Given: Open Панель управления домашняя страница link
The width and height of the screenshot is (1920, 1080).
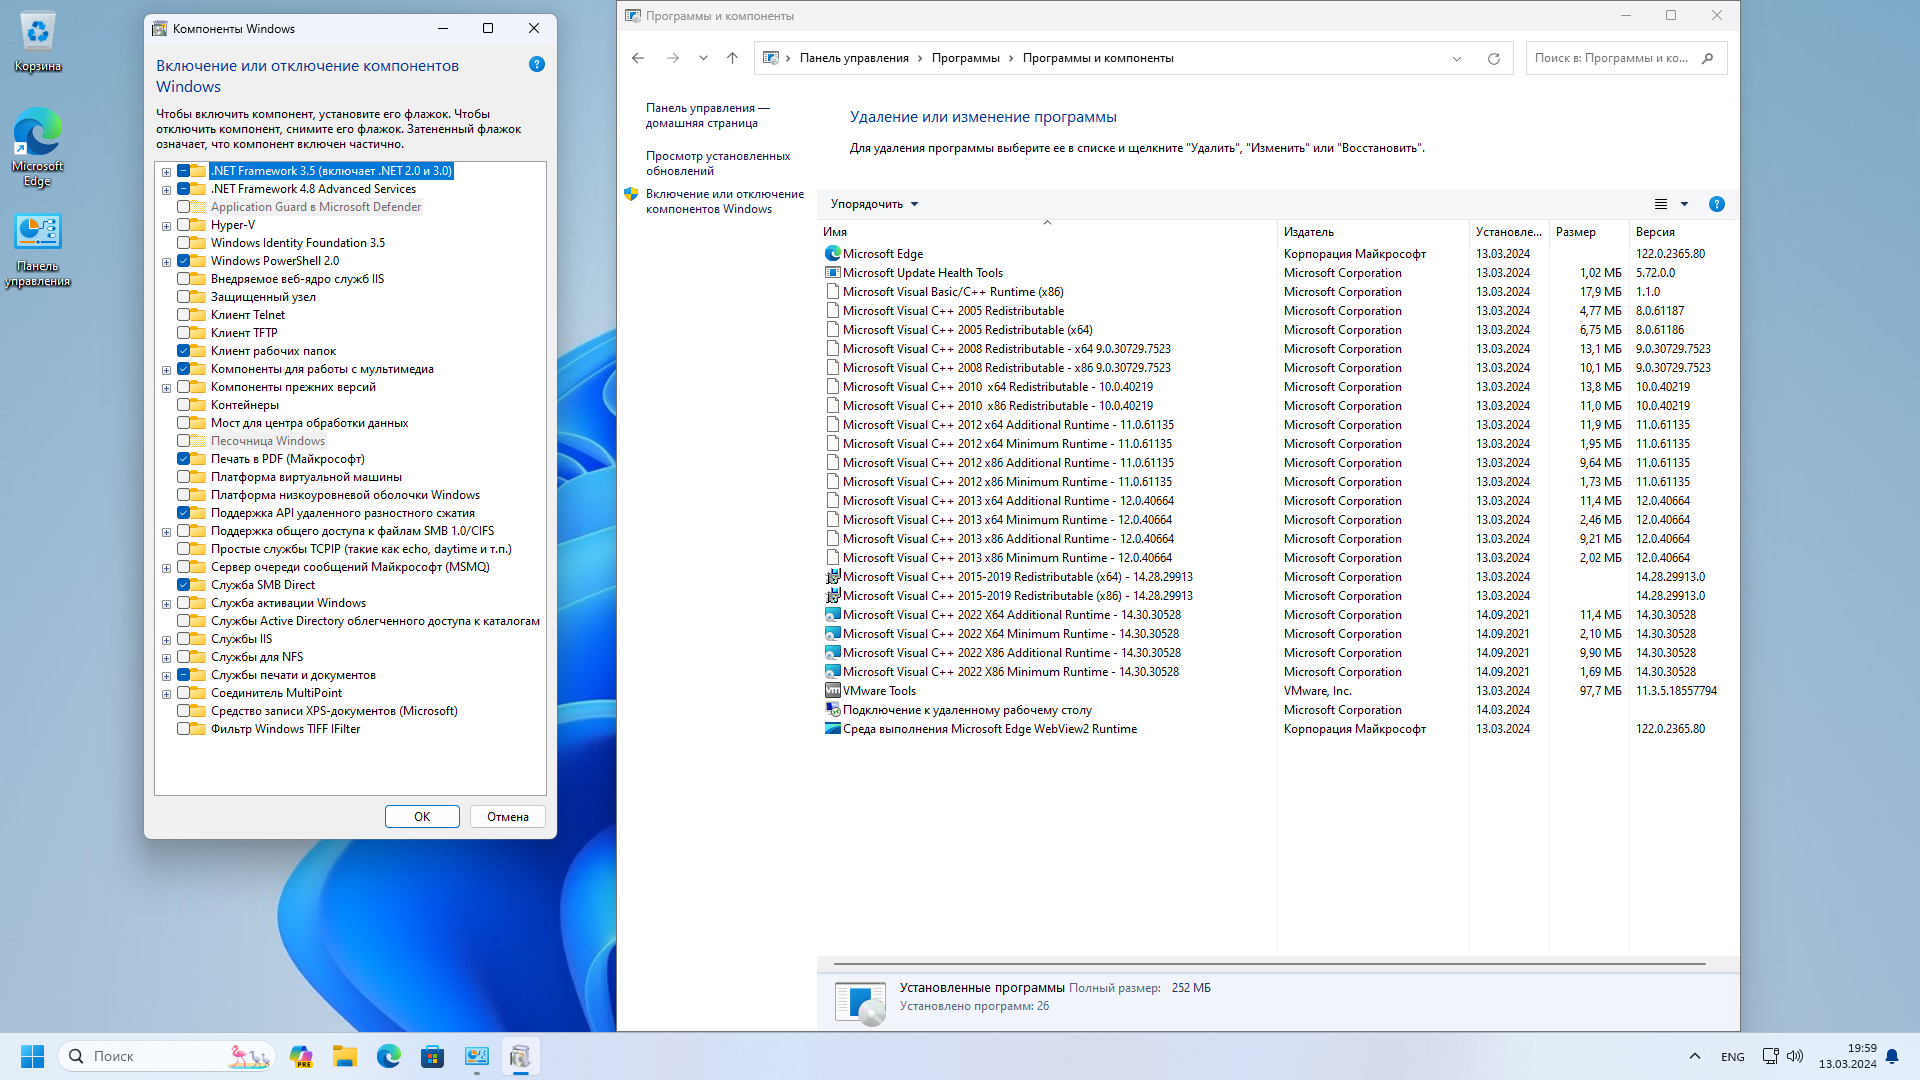Looking at the screenshot, I should [x=708, y=116].
